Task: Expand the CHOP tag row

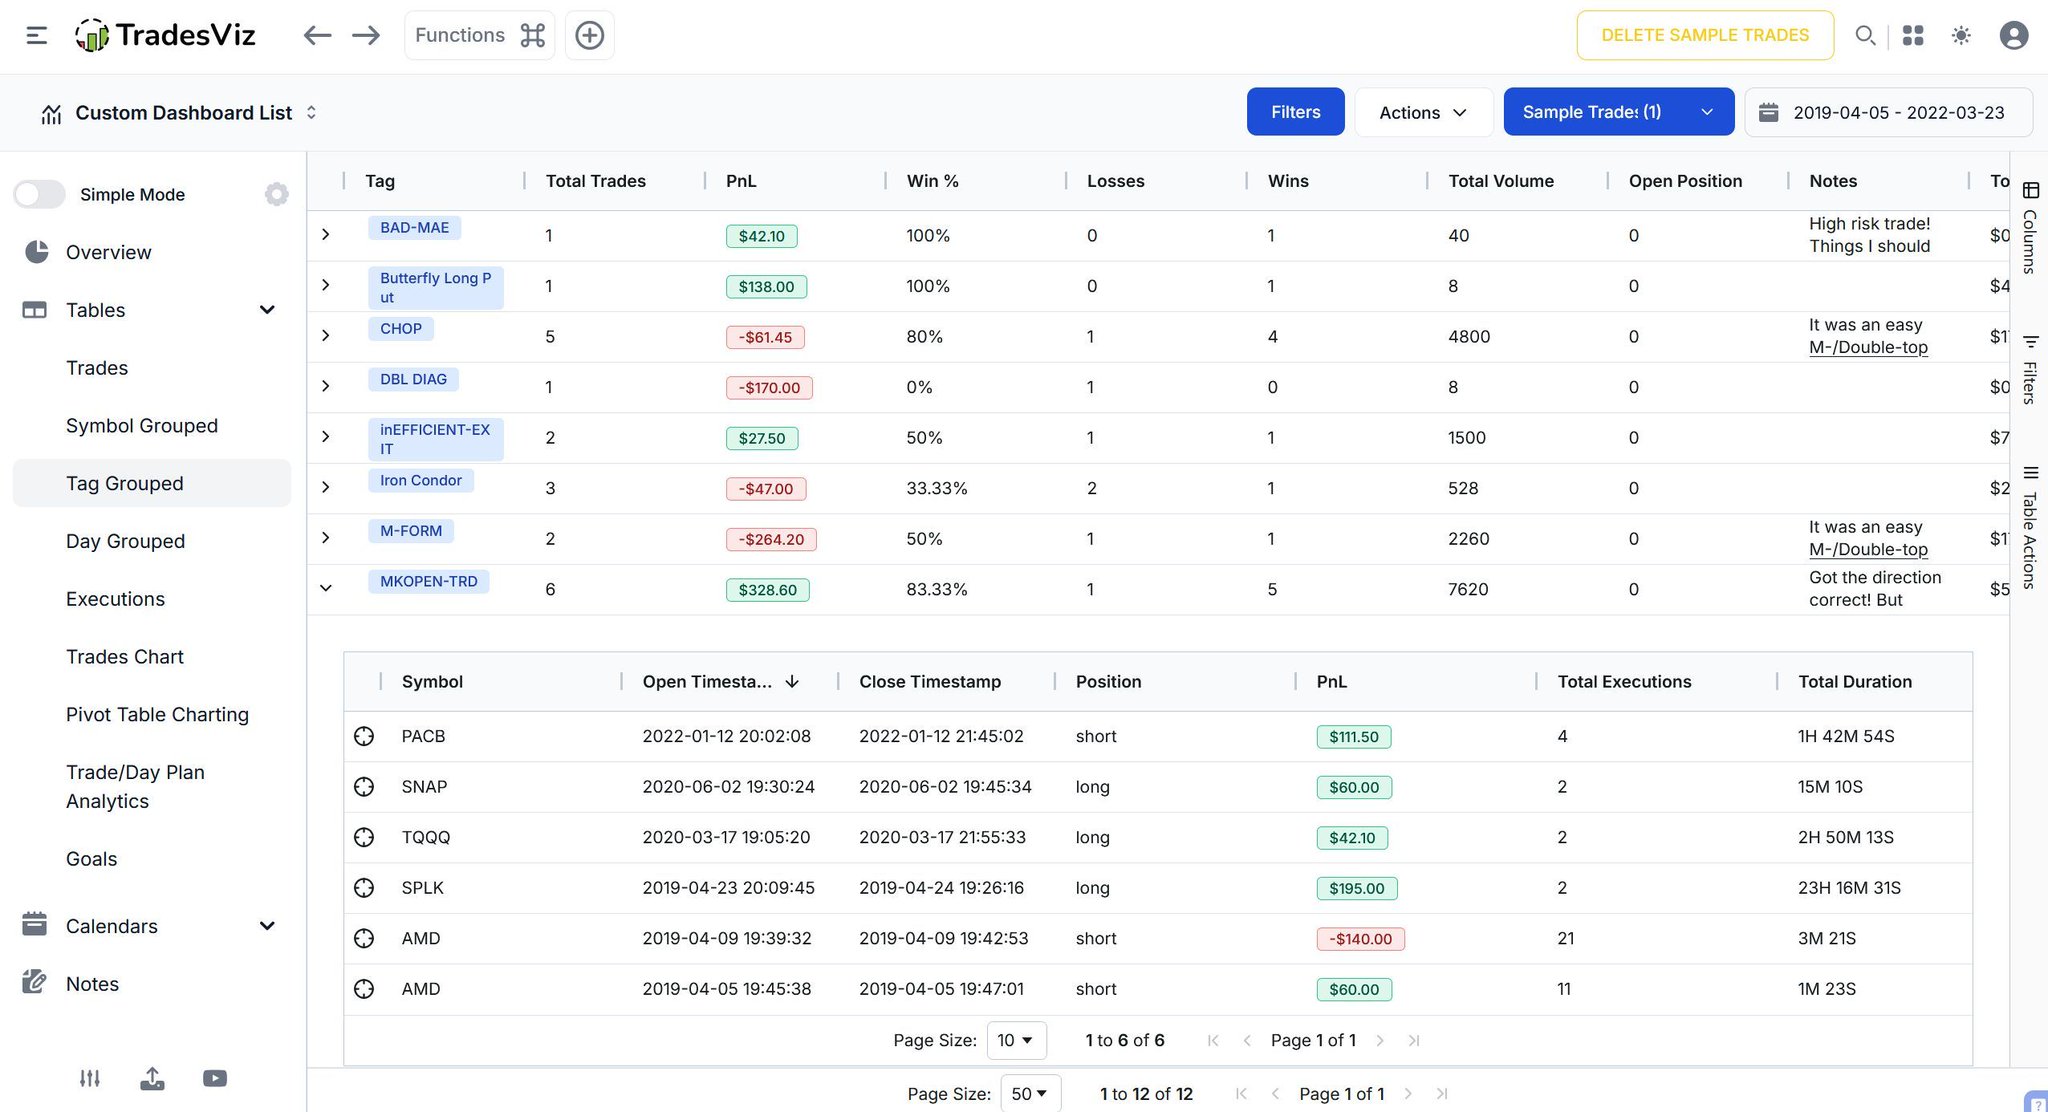Action: pyautogui.click(x=325, y=336)
